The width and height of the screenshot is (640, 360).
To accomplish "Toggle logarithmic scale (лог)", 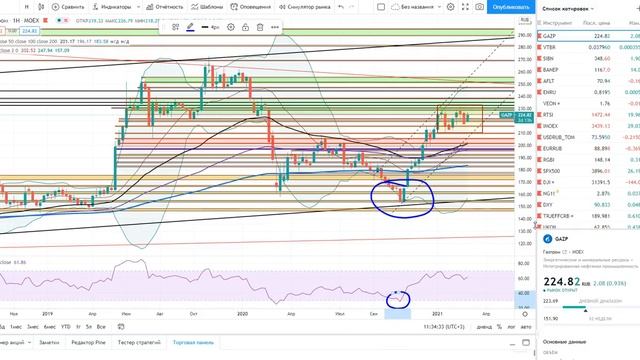I will [511, 327].
